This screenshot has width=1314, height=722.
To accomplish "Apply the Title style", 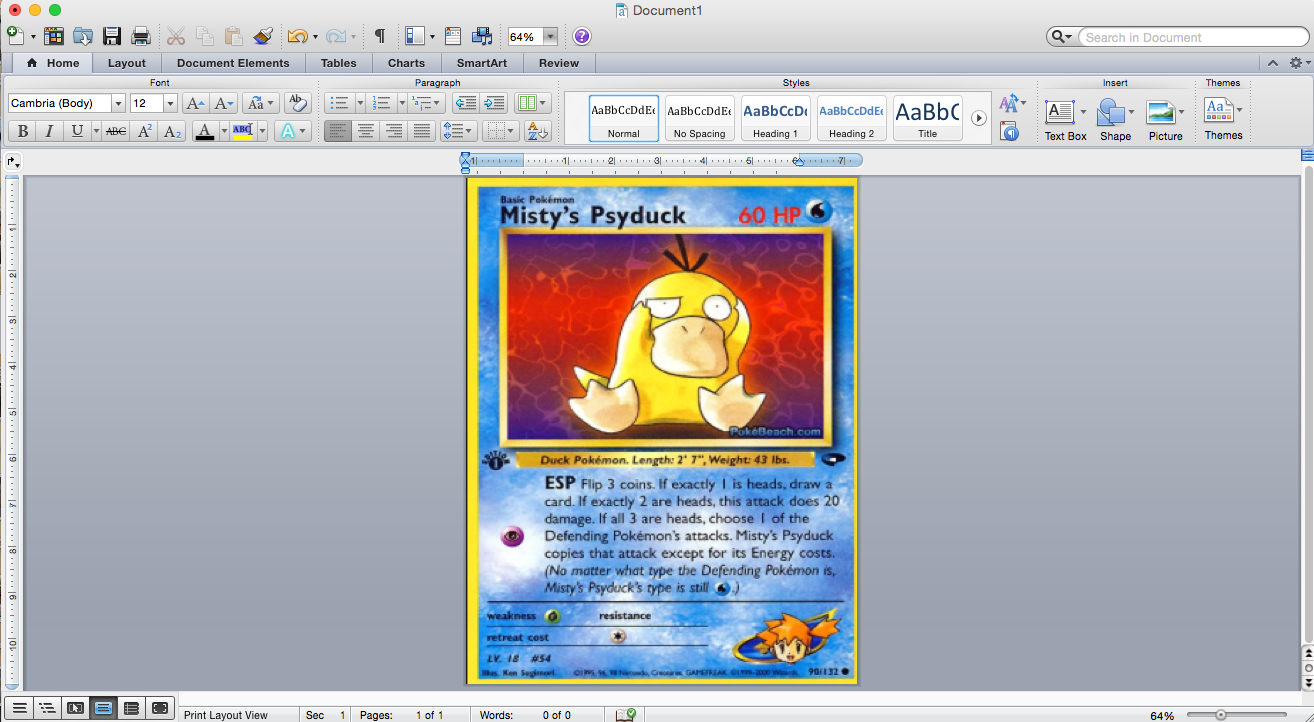I will tap(928, 118).
